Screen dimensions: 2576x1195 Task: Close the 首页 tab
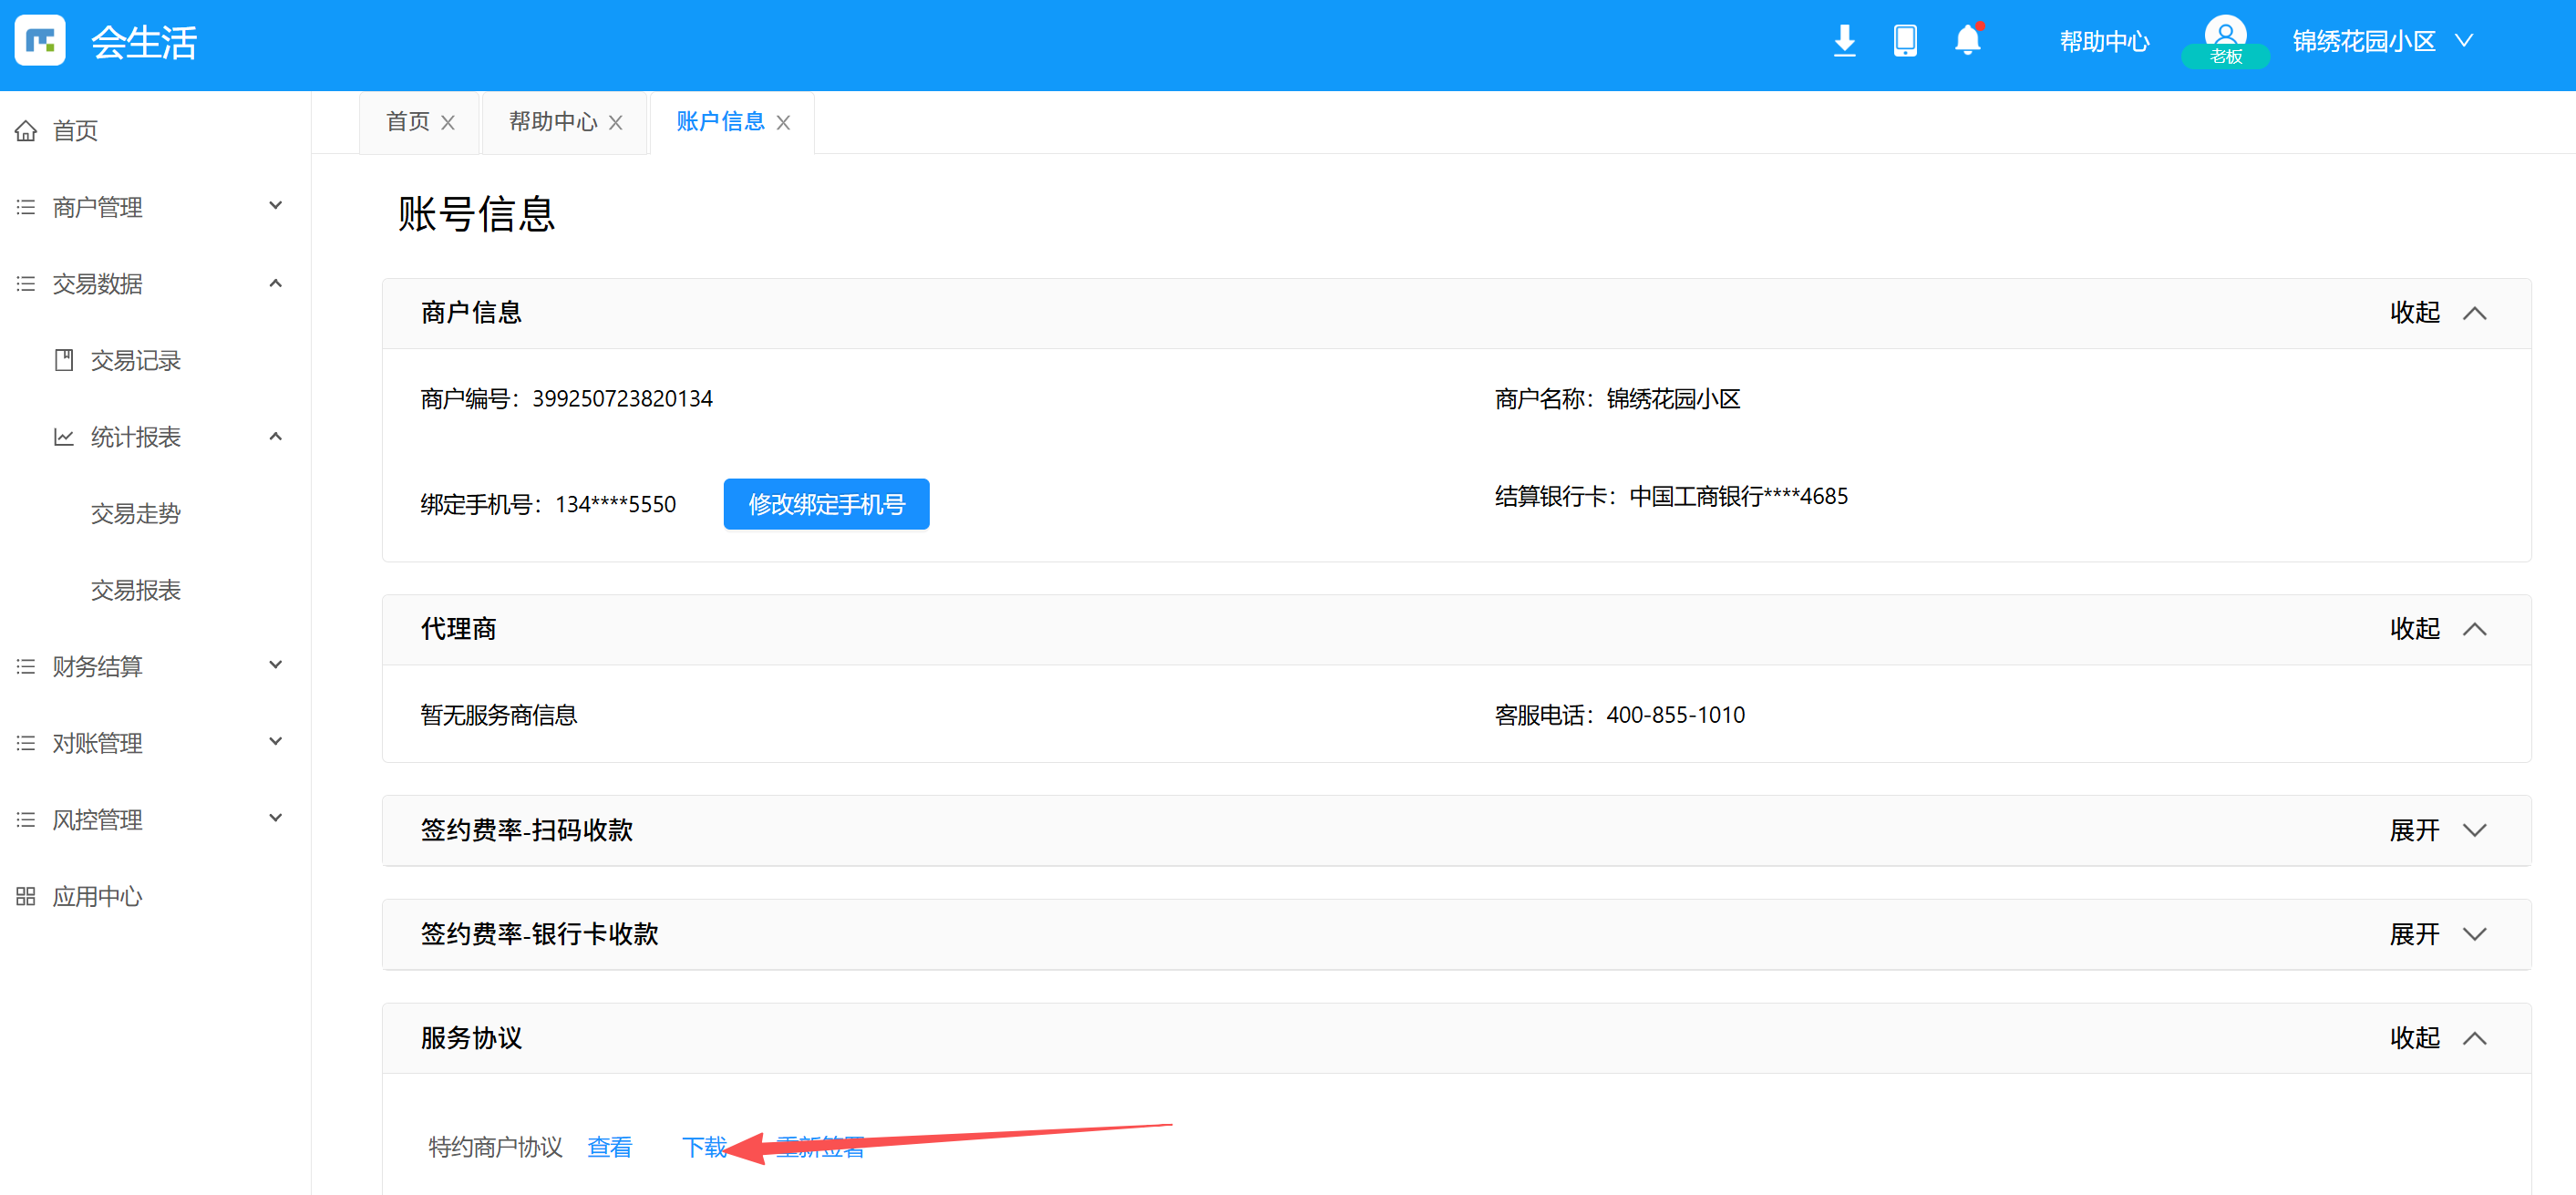448,122
